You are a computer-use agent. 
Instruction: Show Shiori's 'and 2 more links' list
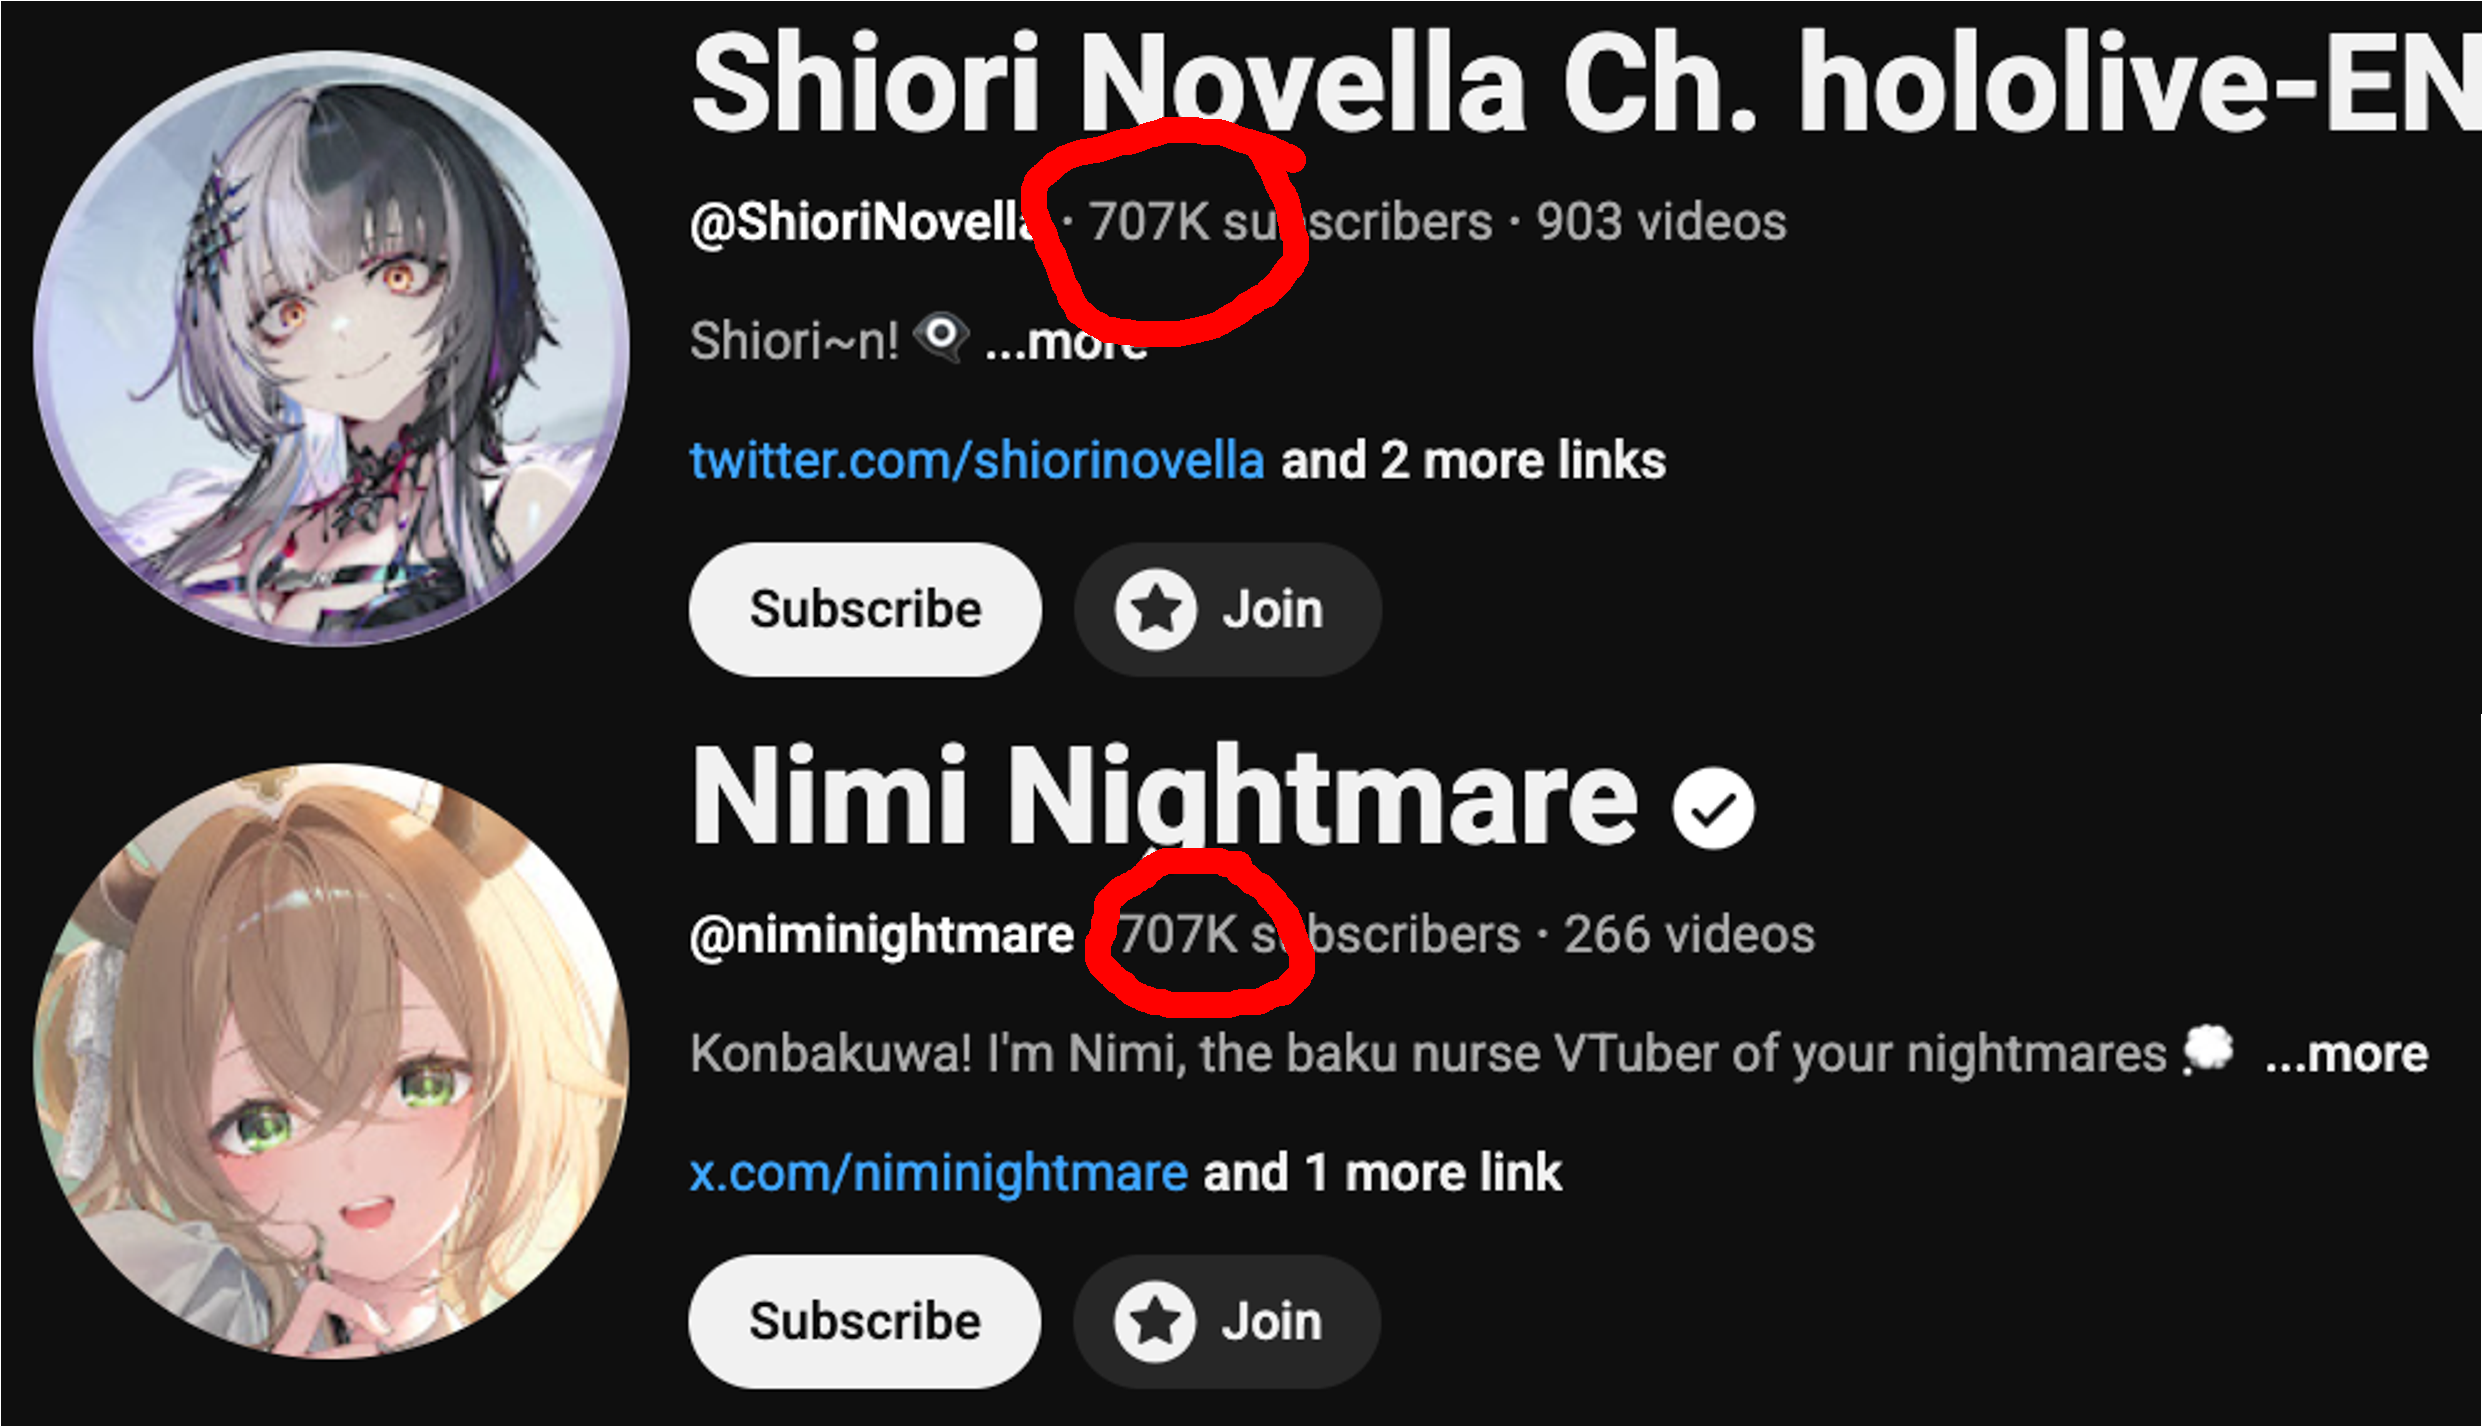click(x=1473, y=461)
